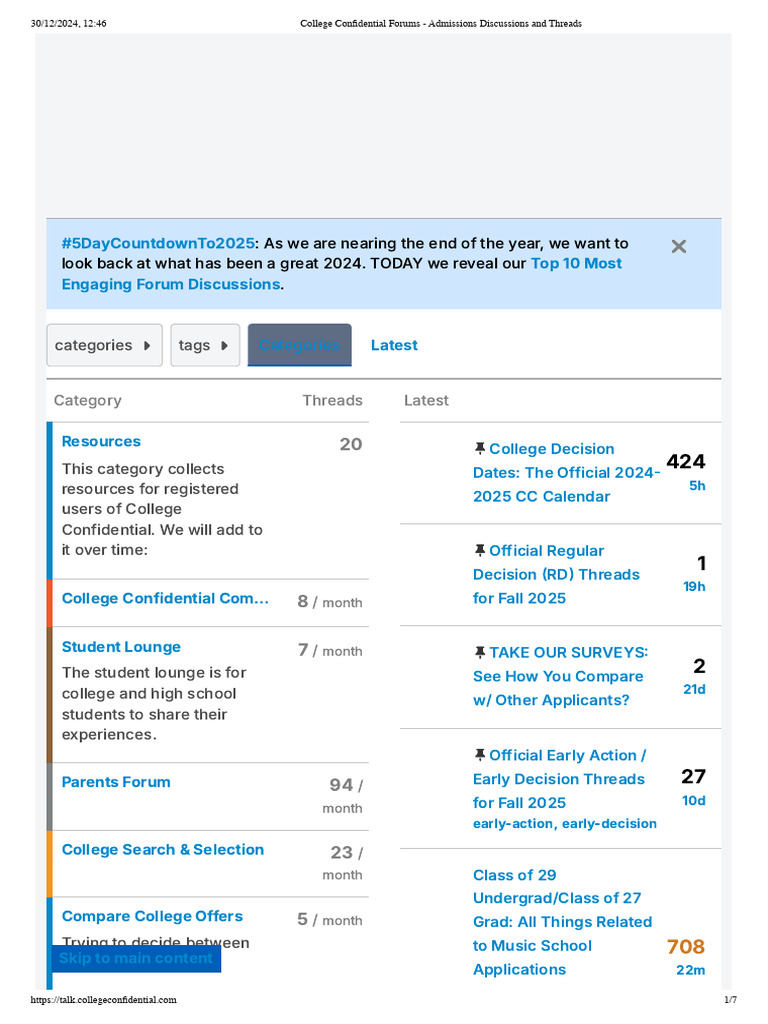This screenshot has height=1024, width=768.
Task: Click the 19h last activity time
Action: pyautogui.click(x=694, y=586)
